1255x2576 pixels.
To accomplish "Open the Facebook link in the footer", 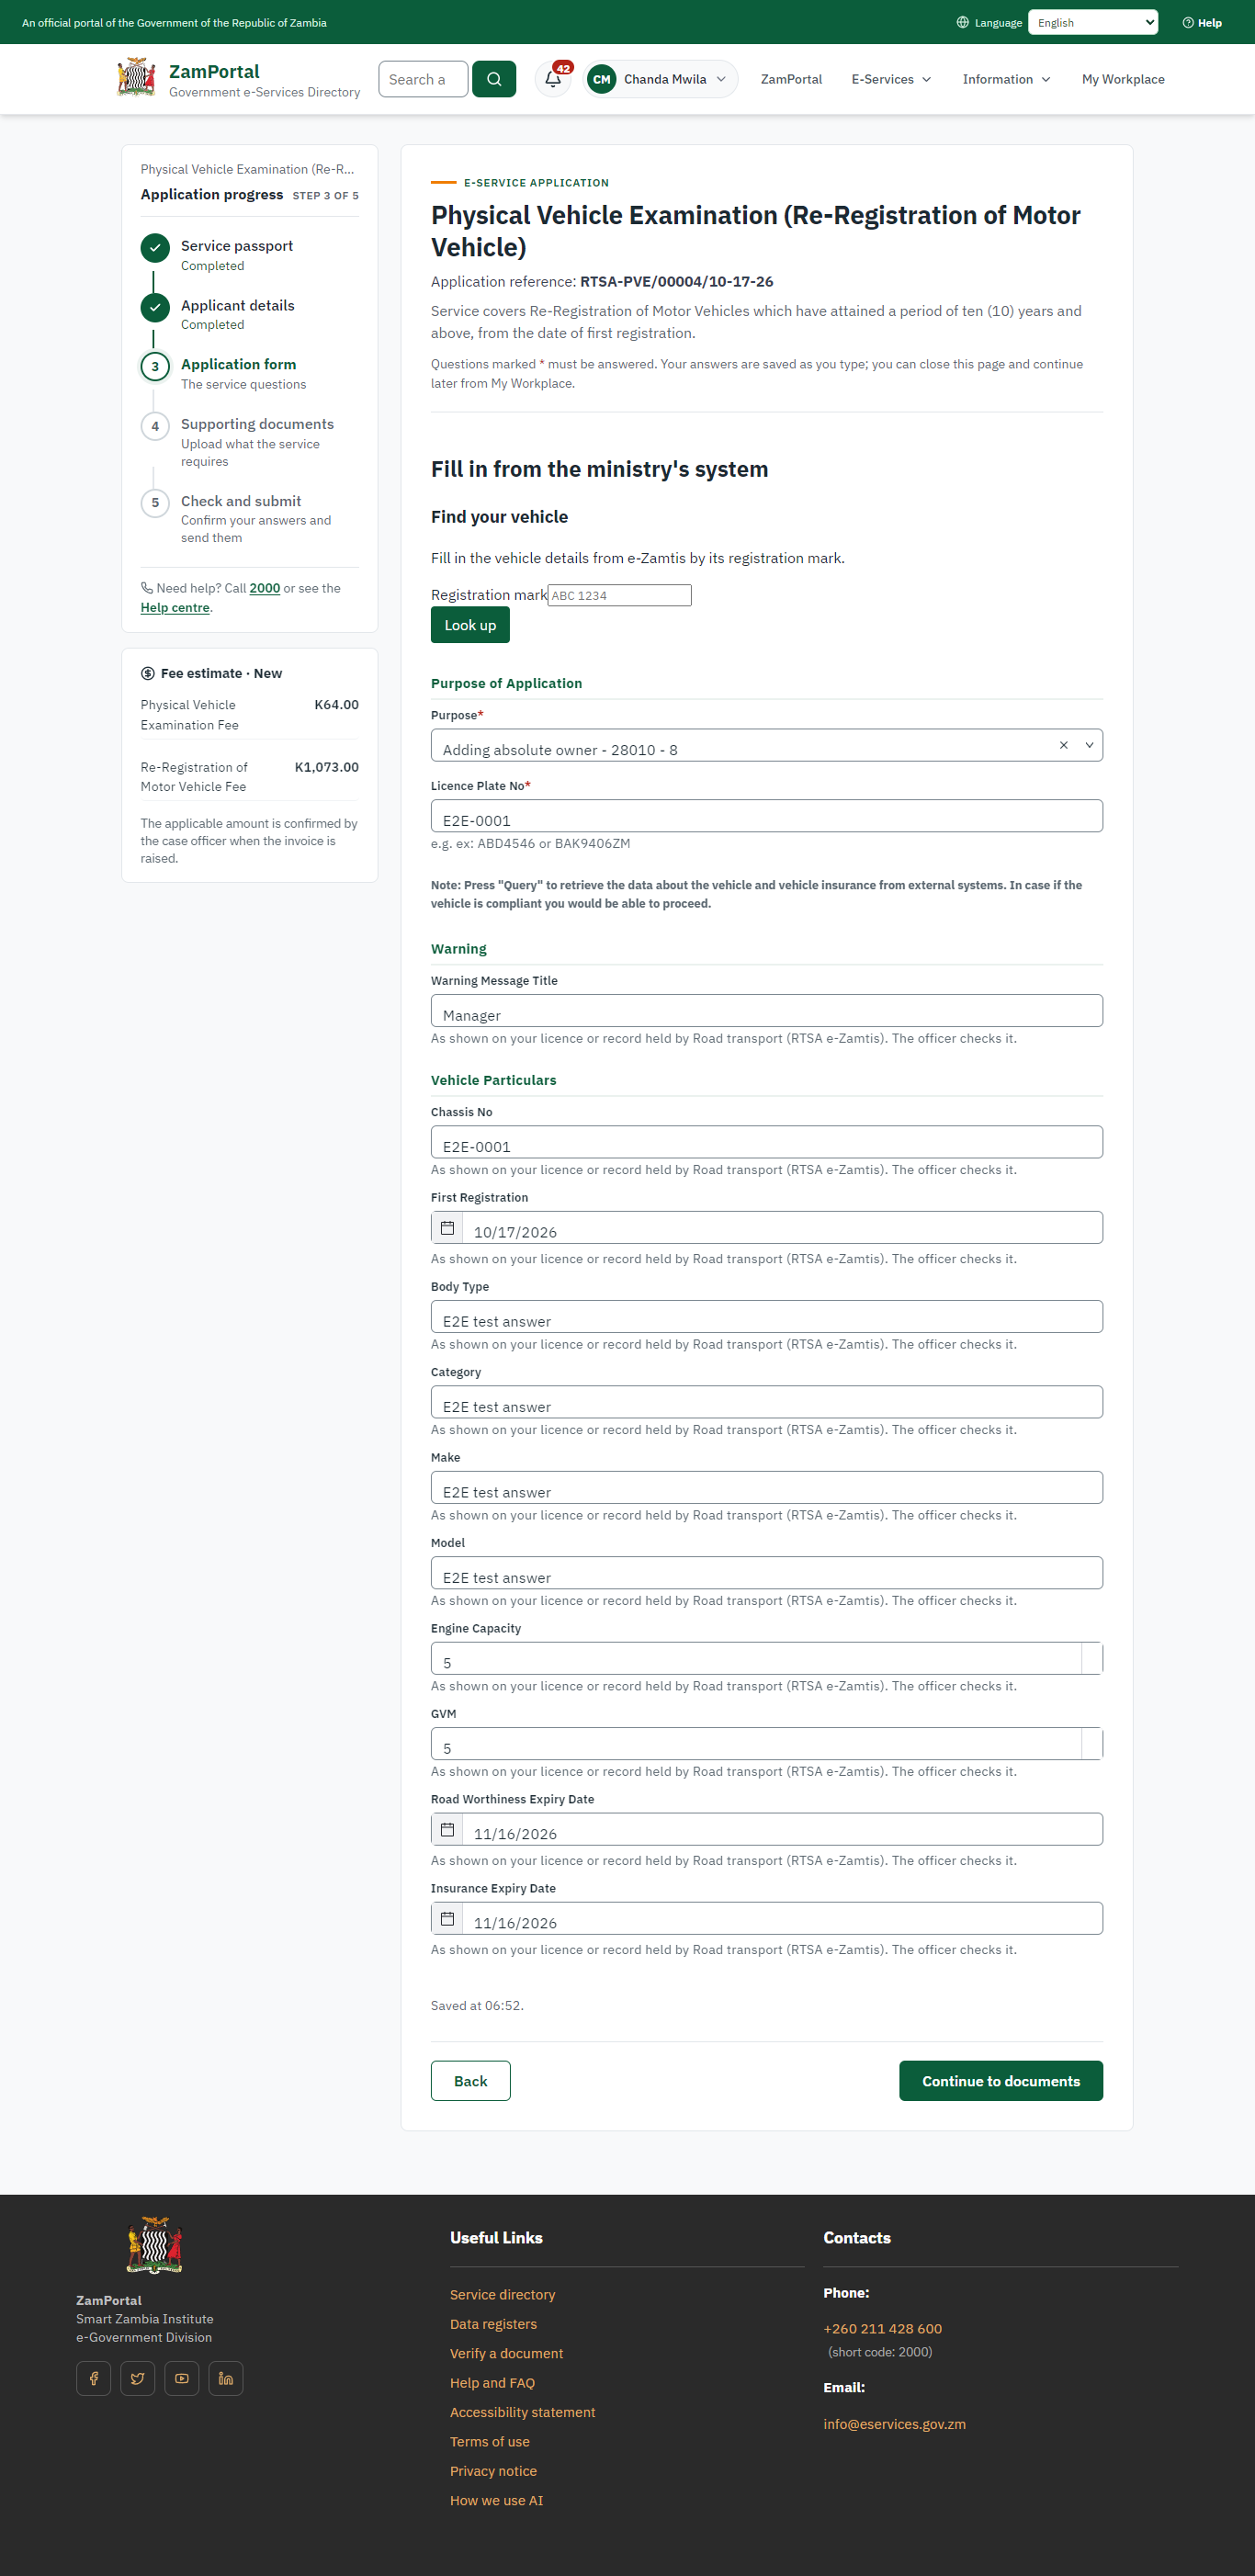I will (x=94, y=2378).
